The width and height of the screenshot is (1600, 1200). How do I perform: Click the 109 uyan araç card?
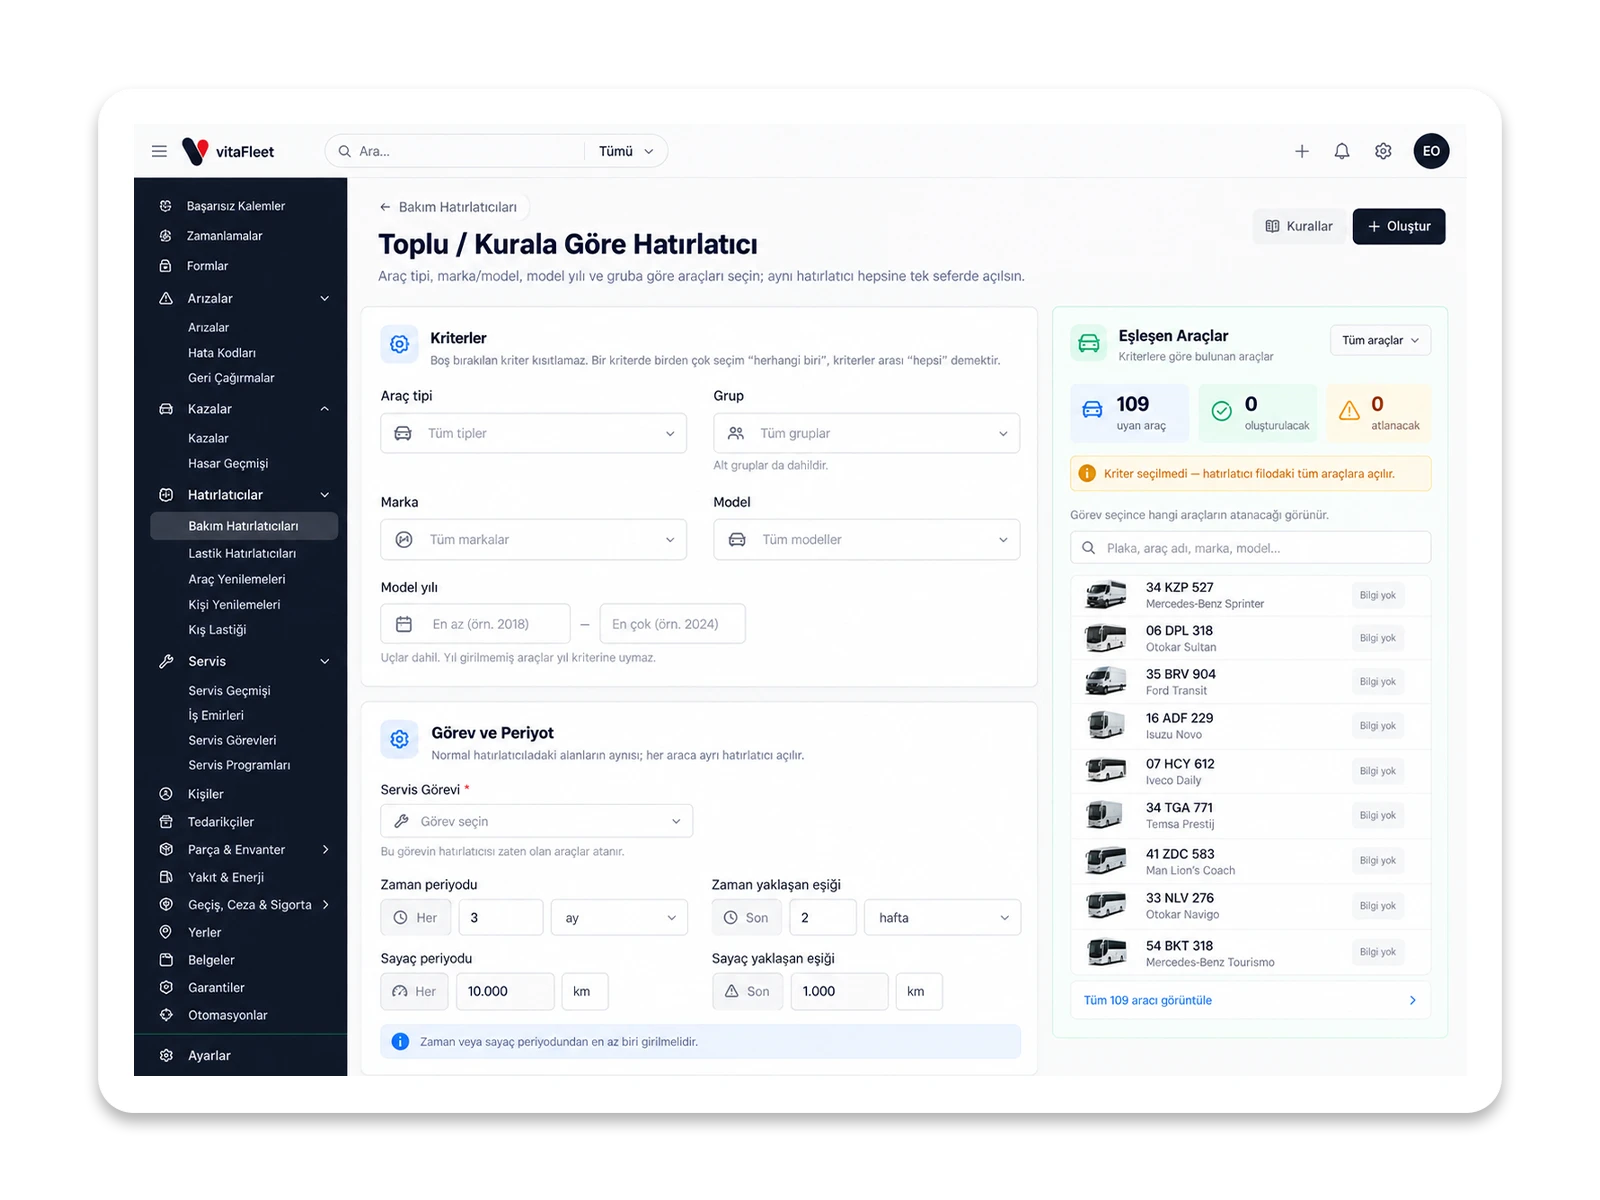[x=1129, y=413]
